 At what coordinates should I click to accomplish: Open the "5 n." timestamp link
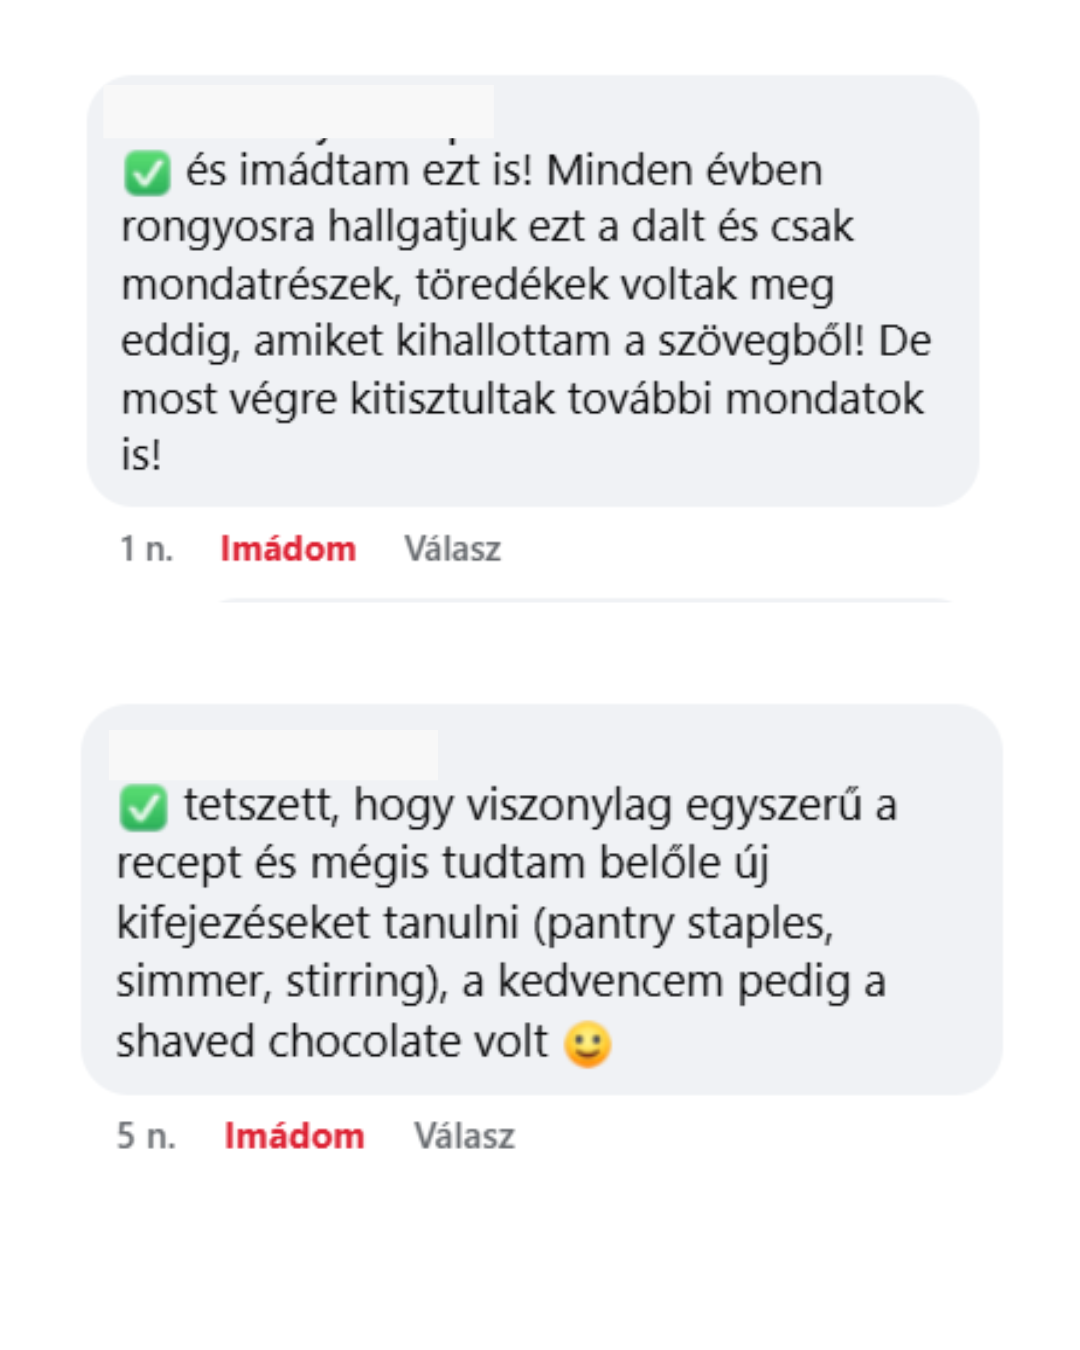point(146,1136)
